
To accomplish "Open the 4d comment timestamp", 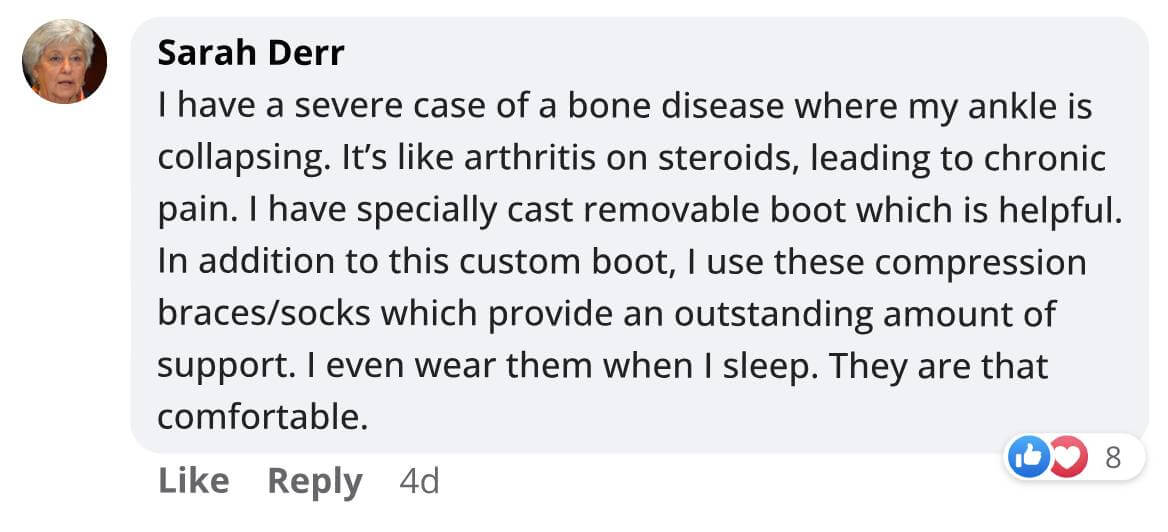I will (x=419, y=481).
